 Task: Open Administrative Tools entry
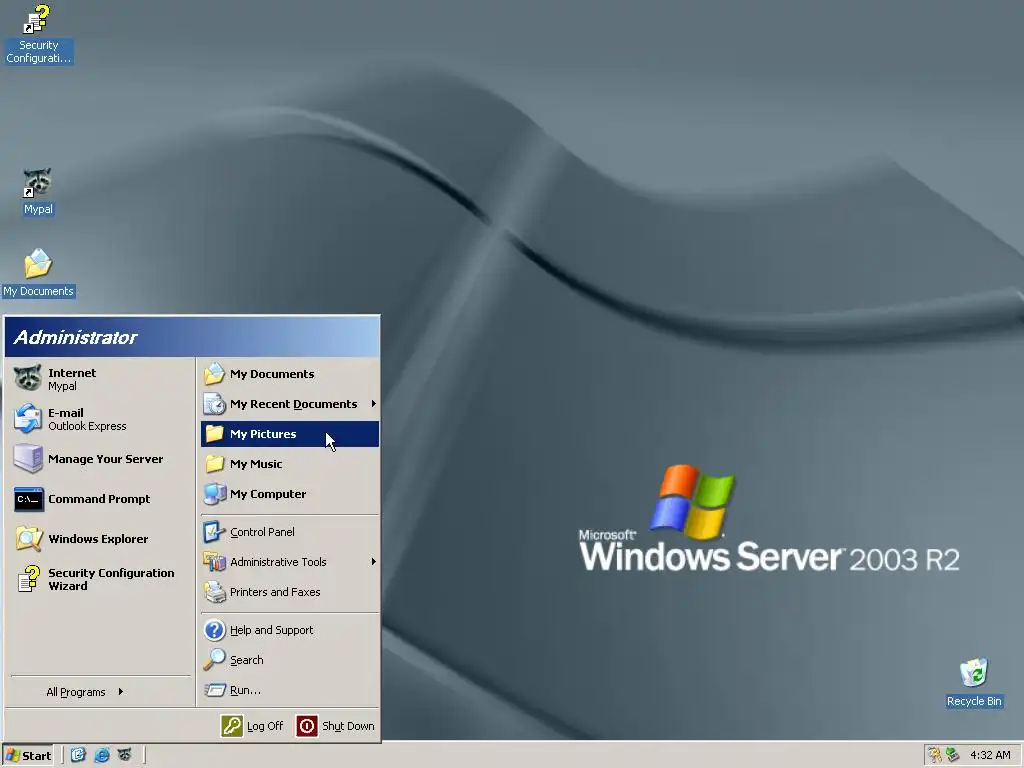click(x=290, y=562)
